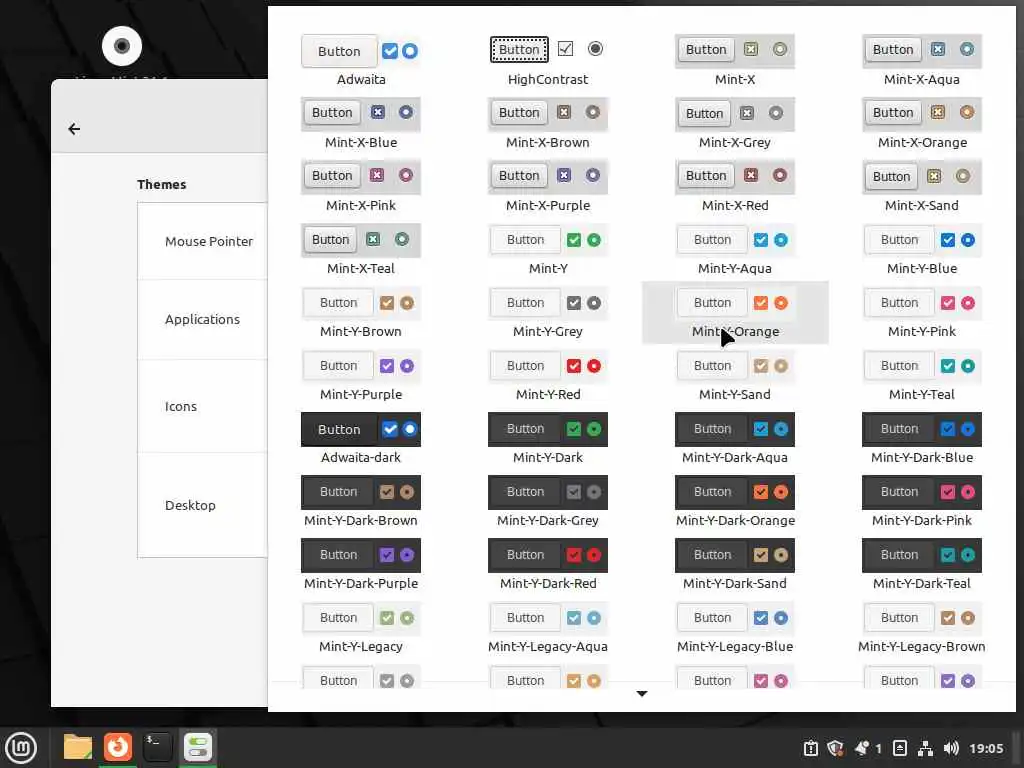Apply the Mint-Y-Grey theme
The height and width of the screenshot is (768, 1024).
pyautogui.click(x=548, y=313)
